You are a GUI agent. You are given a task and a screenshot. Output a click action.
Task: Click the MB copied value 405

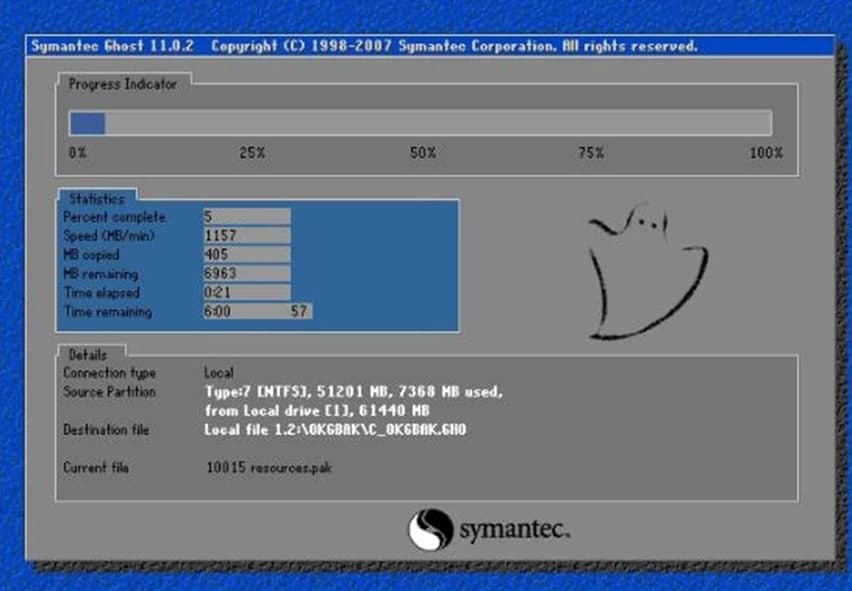(x=246, y=255)
